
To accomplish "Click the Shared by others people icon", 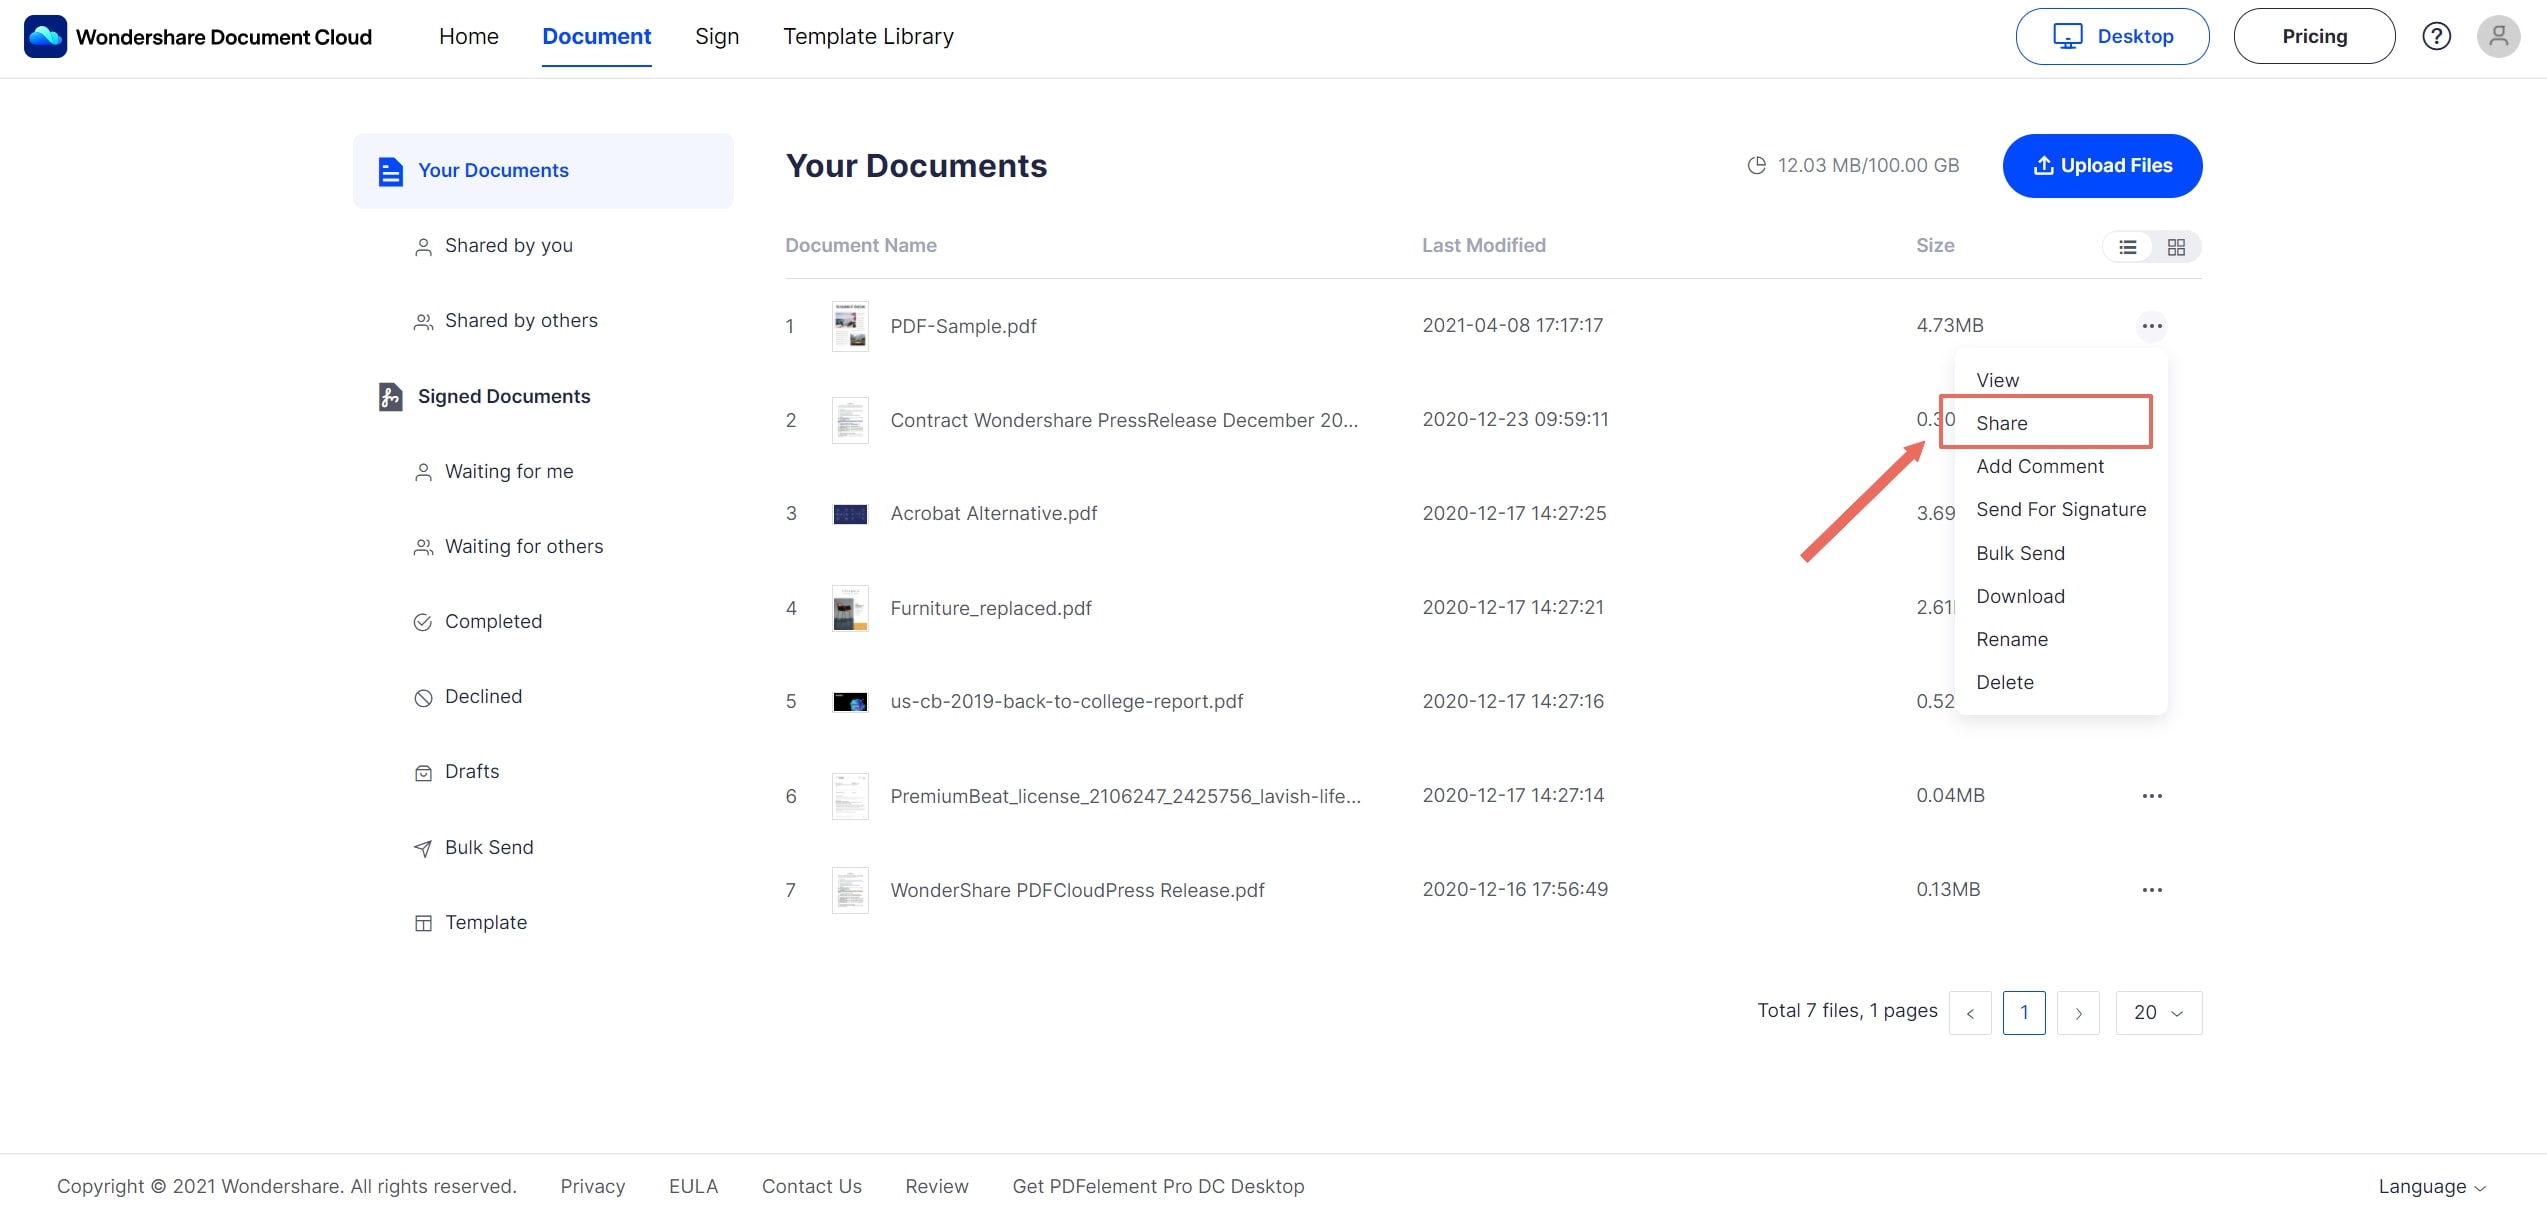I will tap(423, 322).
